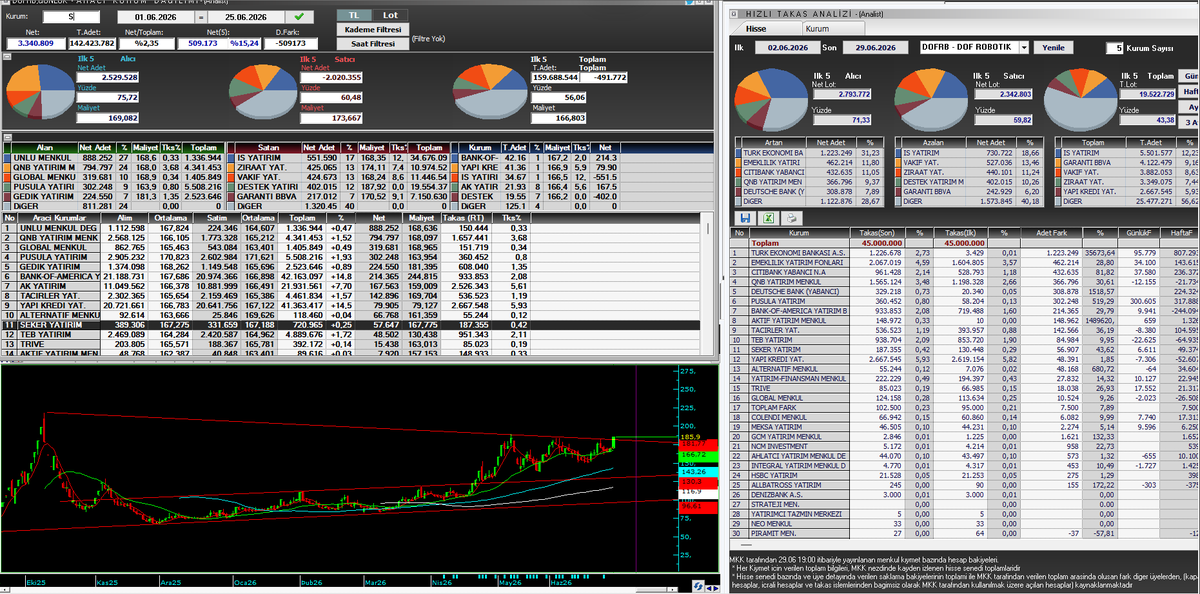Toggle the Lot display mode
The image size is (1200, 594).
tap(389, 15)
